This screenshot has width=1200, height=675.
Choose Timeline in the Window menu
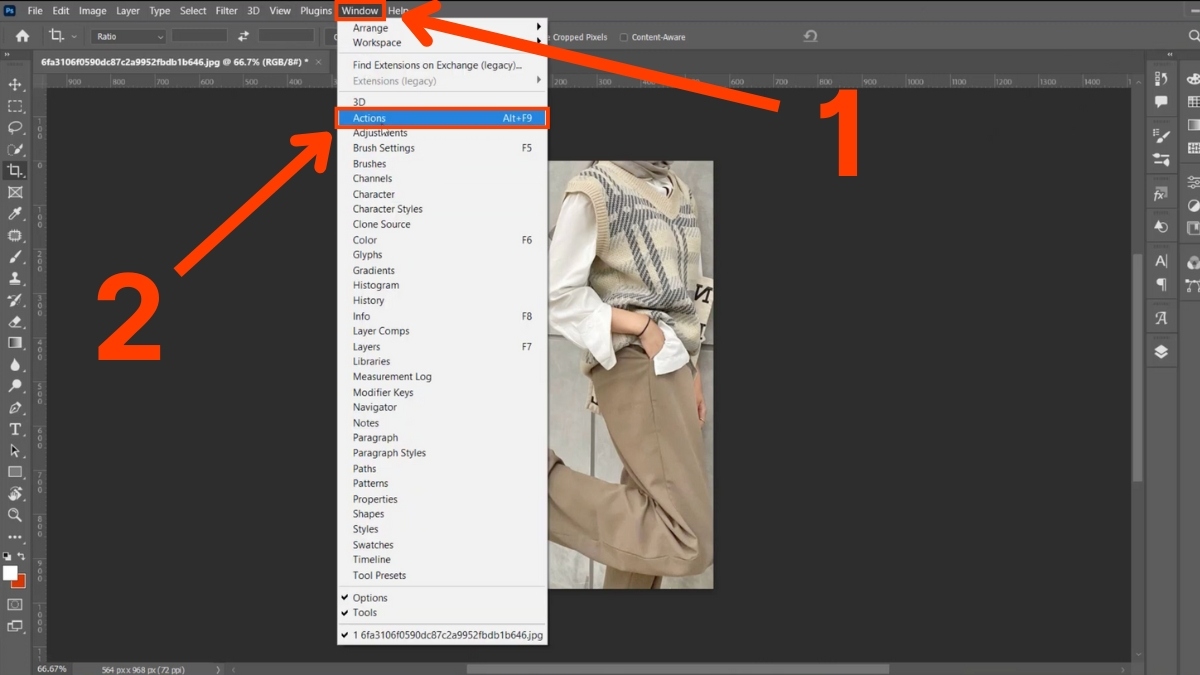tap(442, 560)
